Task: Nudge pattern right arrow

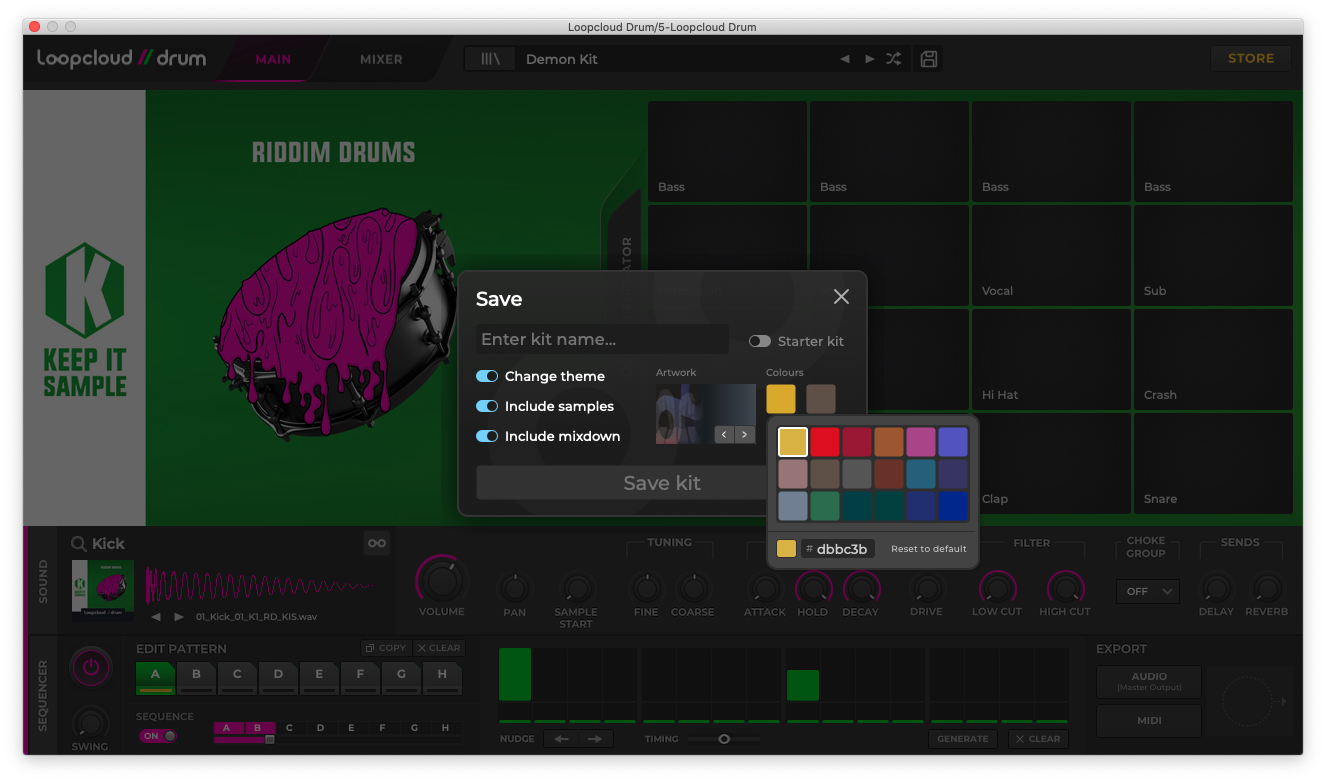Action: pyautogui.click(x=595, y=739)
